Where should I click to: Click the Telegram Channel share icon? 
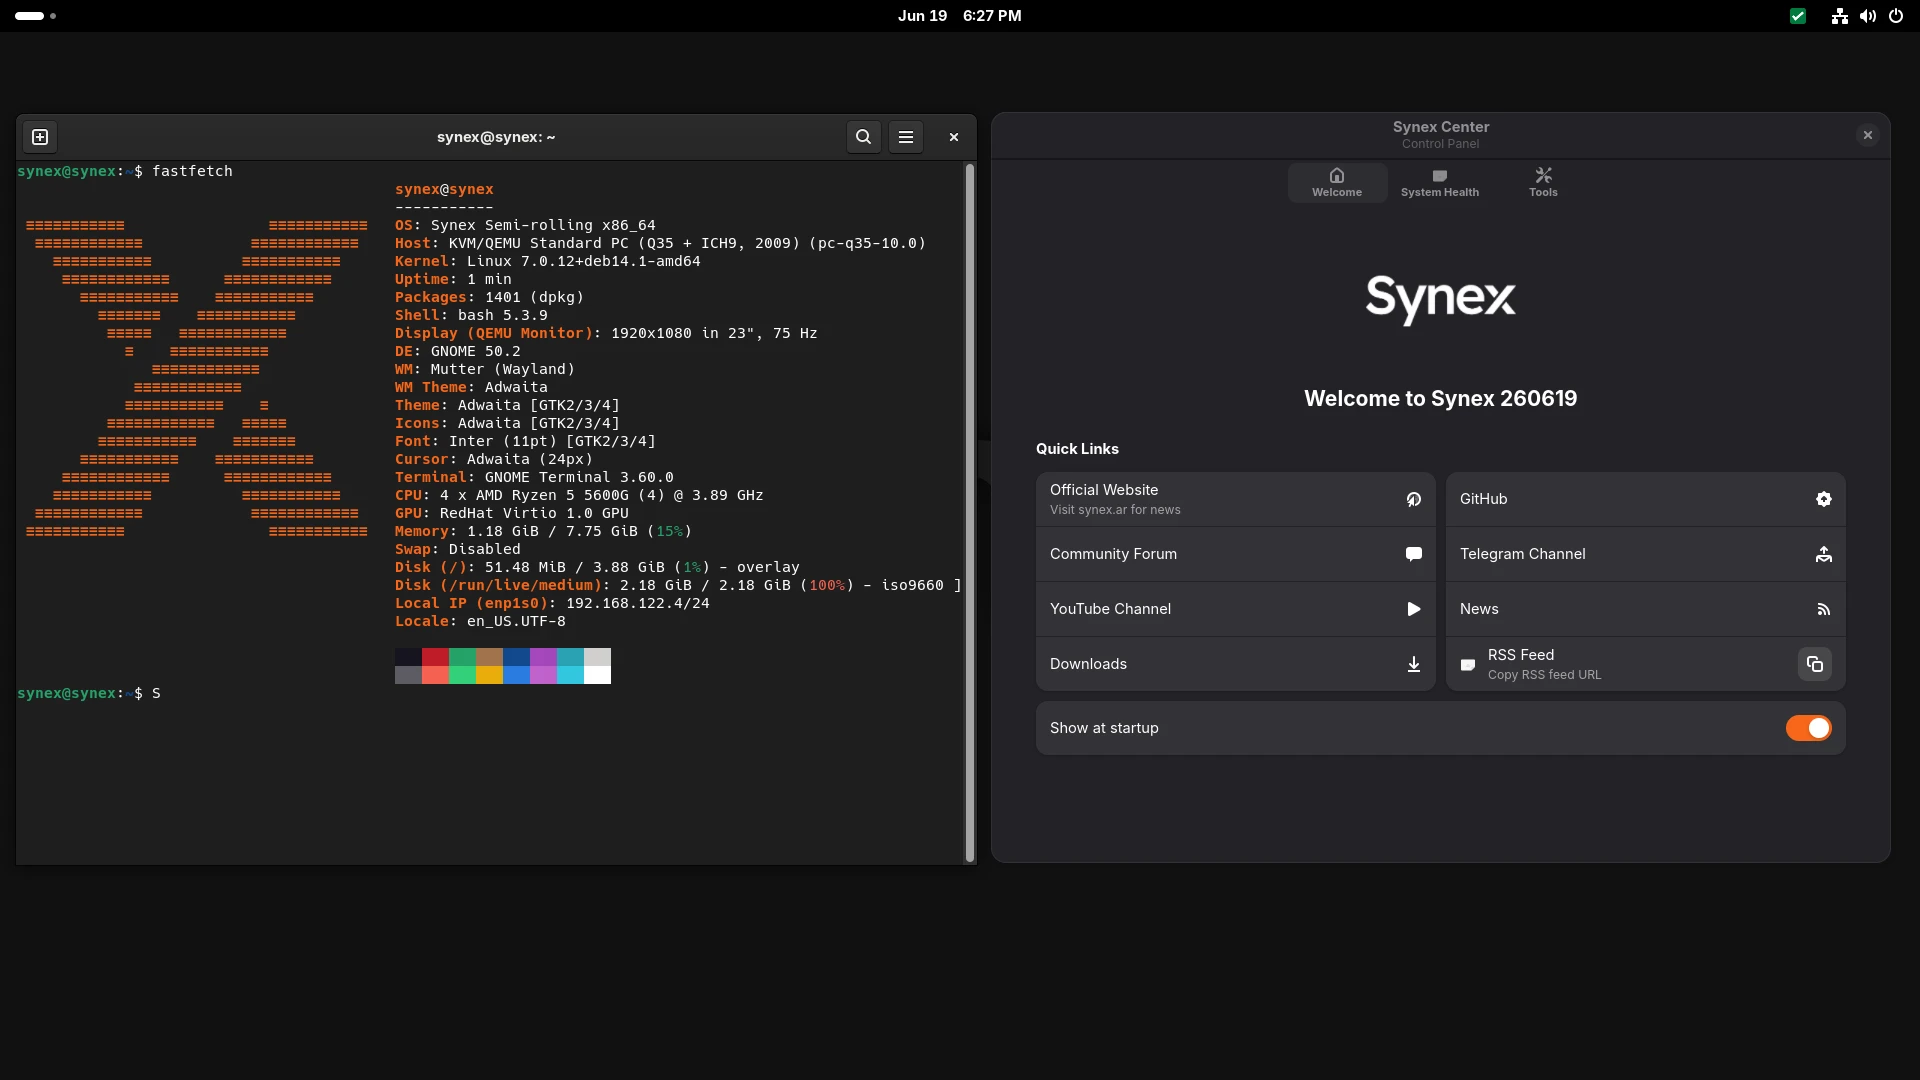[x=1824, y=554]
